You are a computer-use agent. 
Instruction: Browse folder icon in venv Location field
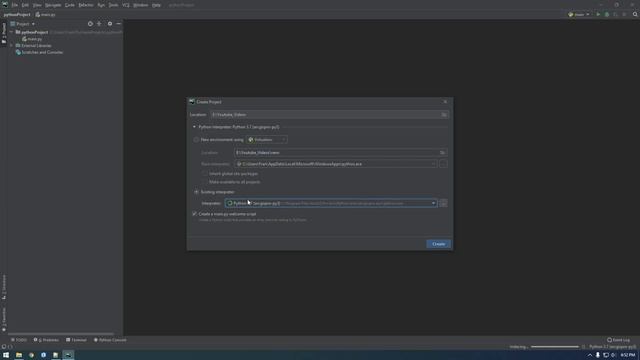[442, 152]
